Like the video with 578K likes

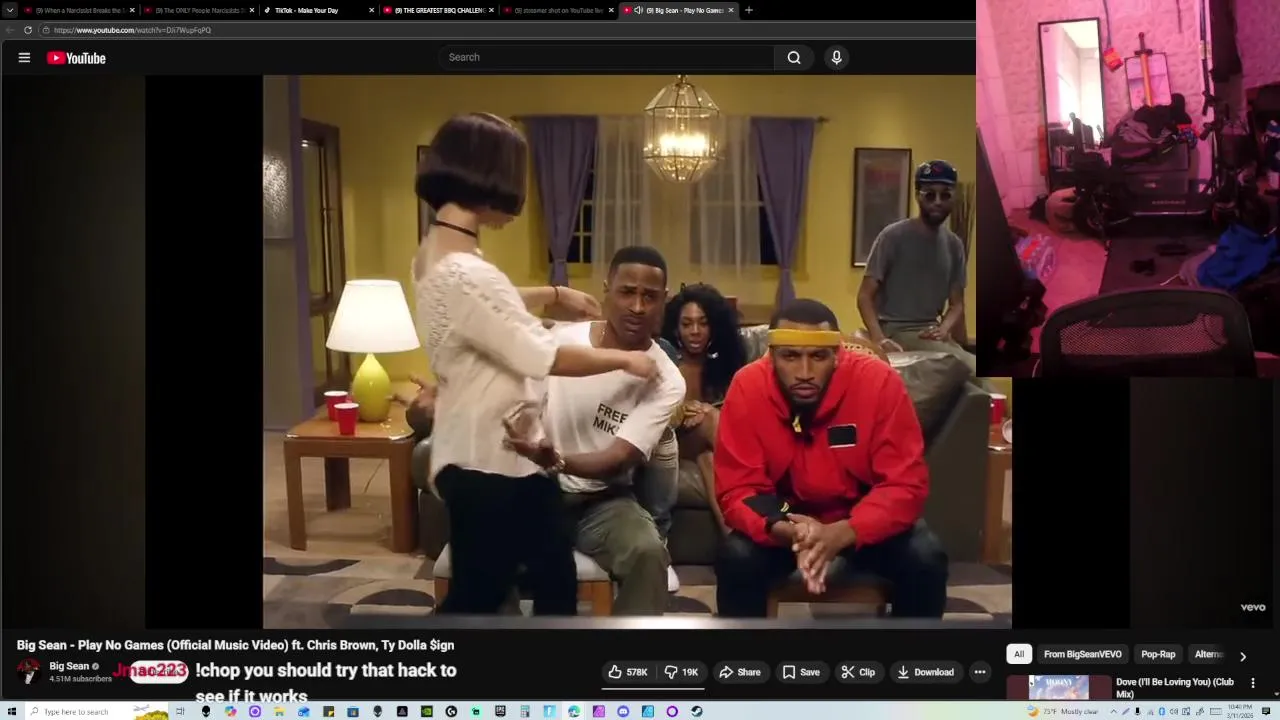[x=628, y=672]
